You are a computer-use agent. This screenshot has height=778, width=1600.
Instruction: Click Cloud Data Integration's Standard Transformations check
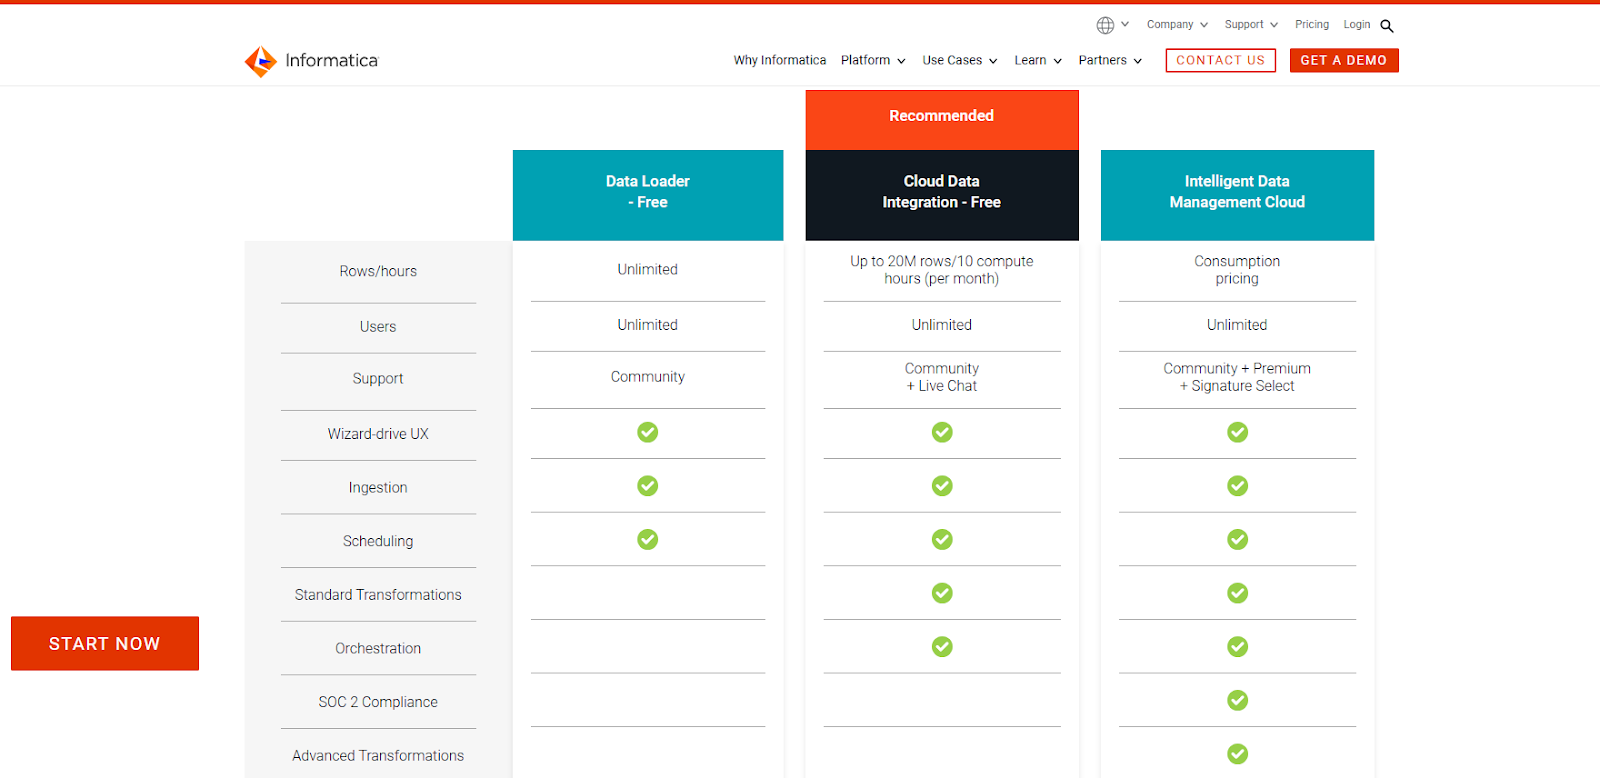[x=942, y=593]
